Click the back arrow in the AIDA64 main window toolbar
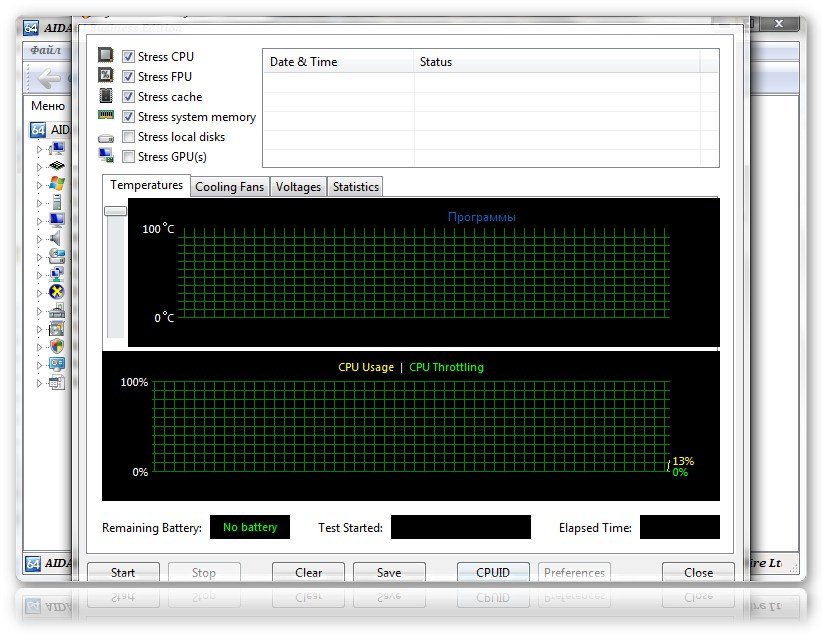 click(x=49, y=78)
